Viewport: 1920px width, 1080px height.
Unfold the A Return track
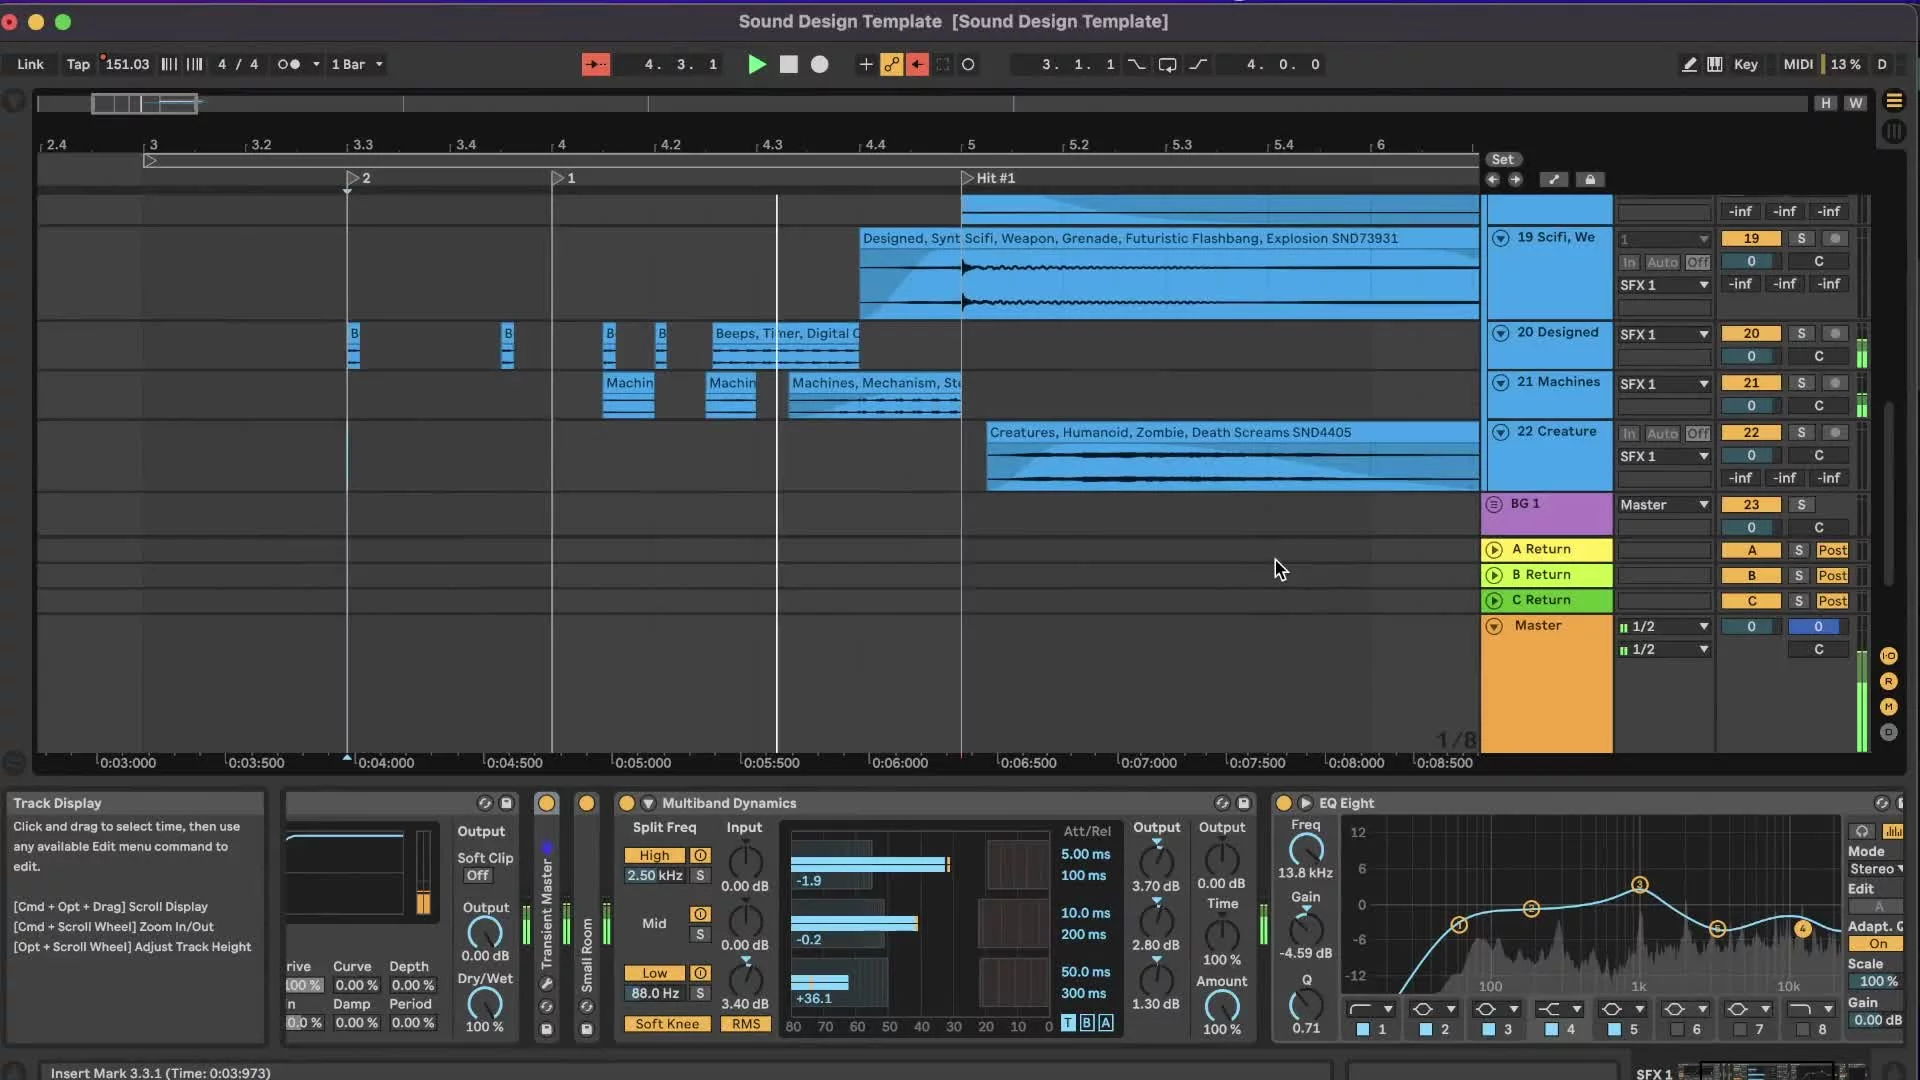point(1494,550)
